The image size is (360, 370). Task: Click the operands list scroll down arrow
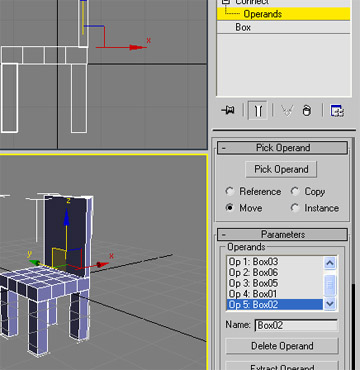pyautogui.click(x=330, y=304)
